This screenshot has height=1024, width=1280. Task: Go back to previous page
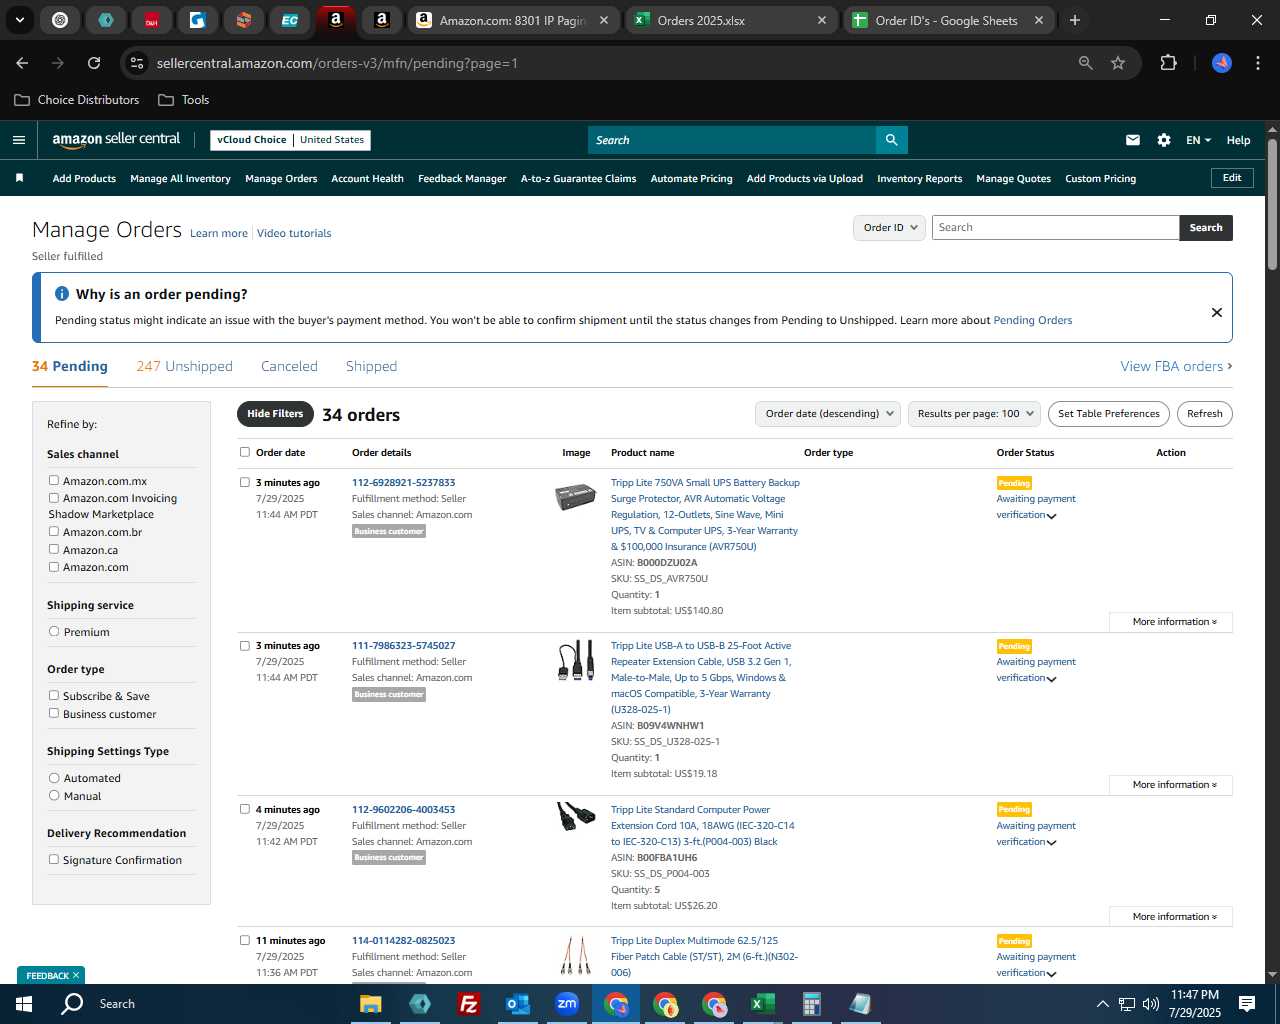coord(22,63)
